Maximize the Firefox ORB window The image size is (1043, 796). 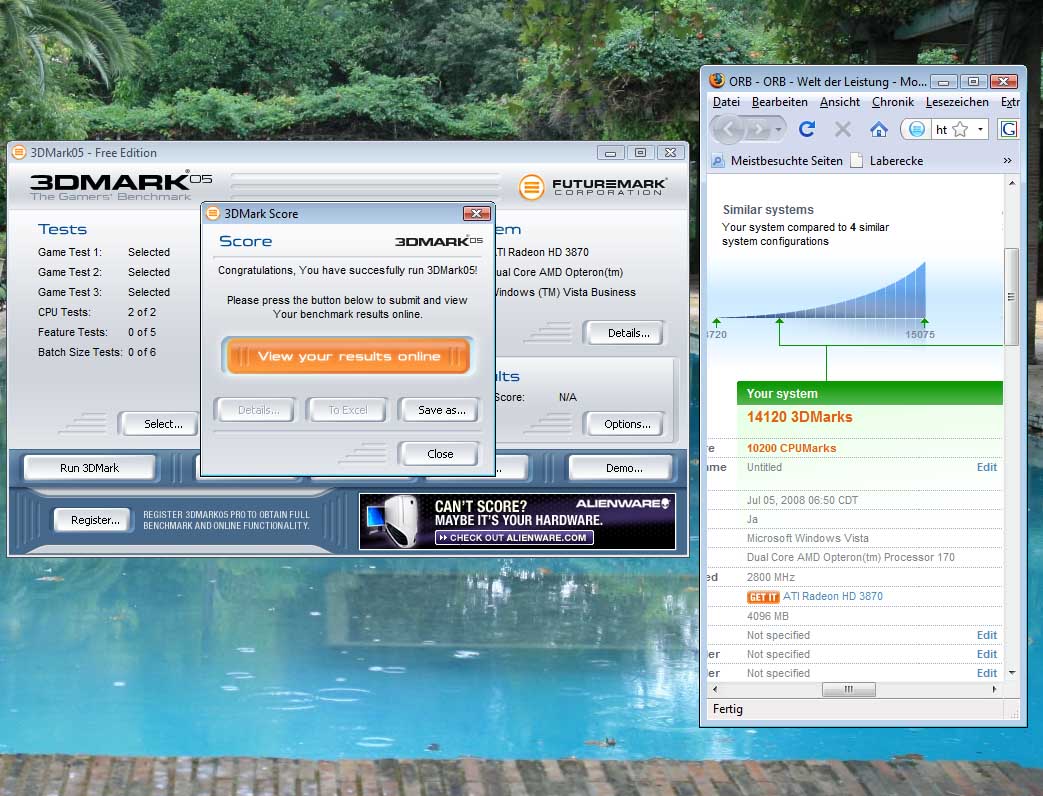tap(973, 81)
